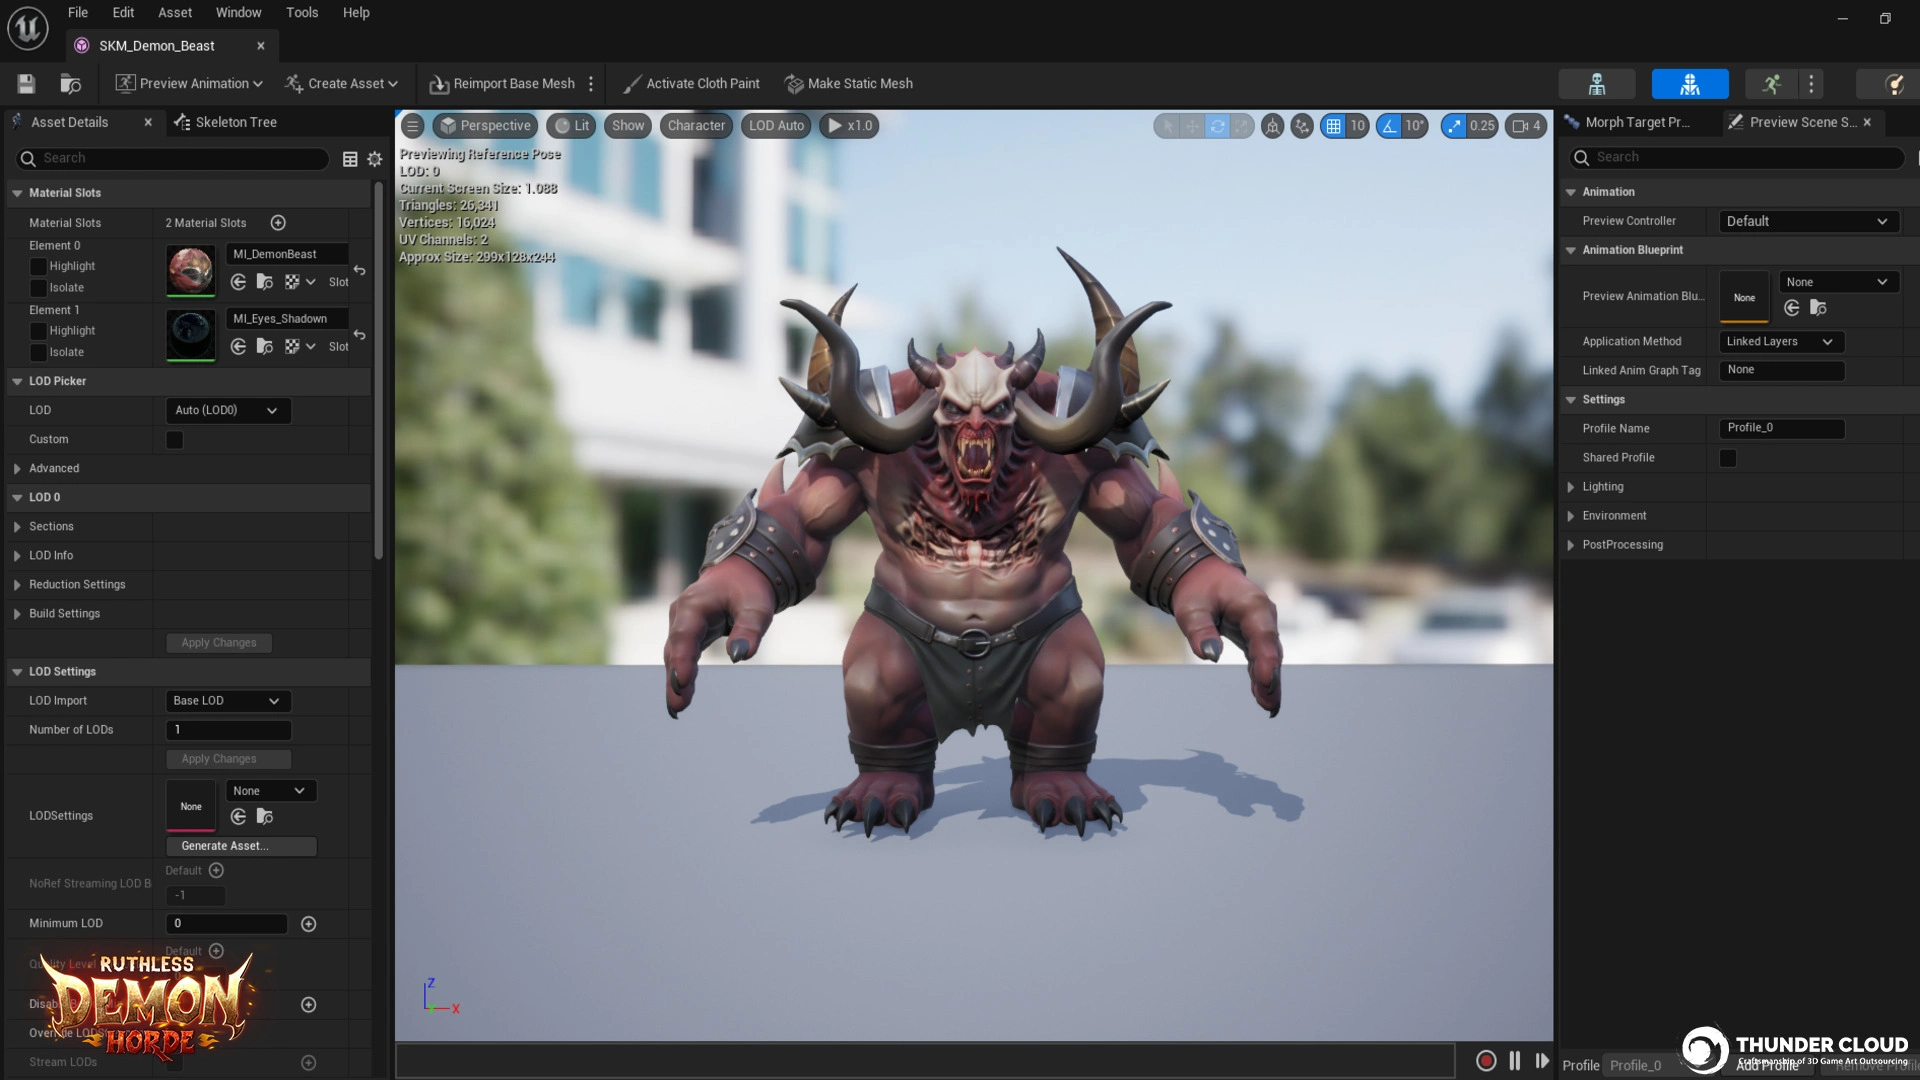The height and width of the screenshot is (1080, 1920).
Task: Add platform override for Minimum LOD
Action: (x=308, y=924)
